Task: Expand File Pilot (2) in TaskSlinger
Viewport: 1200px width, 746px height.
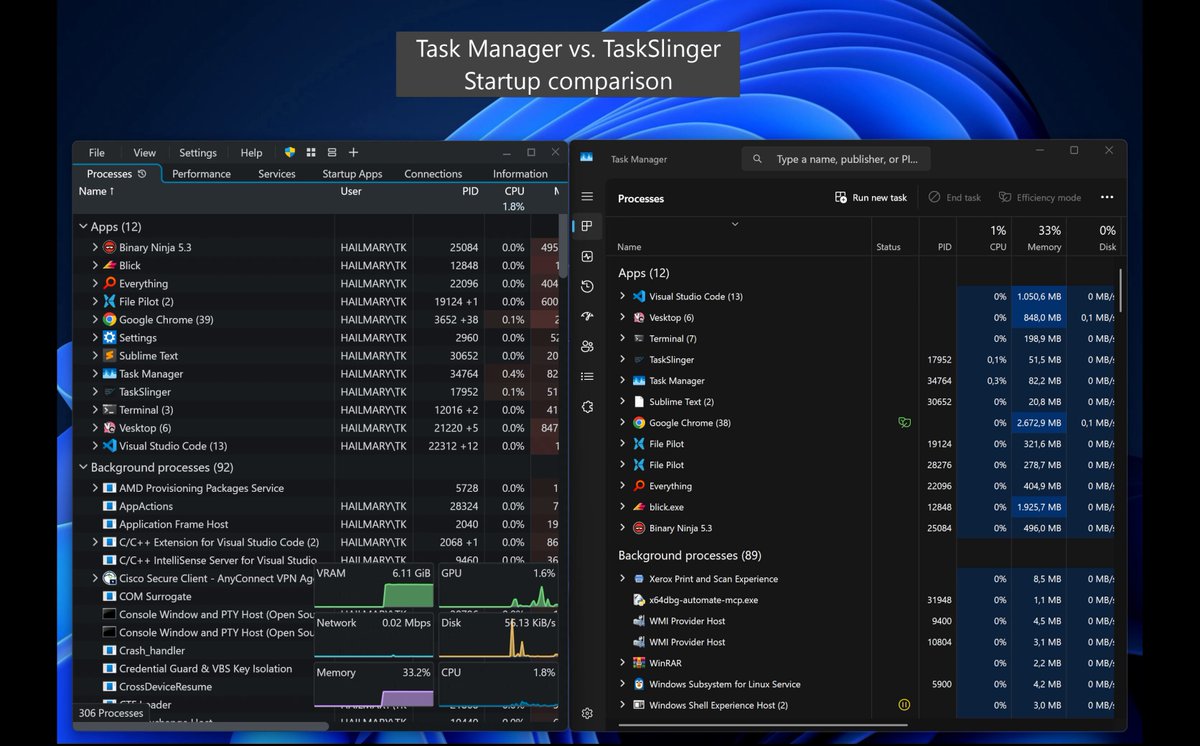Action: (96, 301)
